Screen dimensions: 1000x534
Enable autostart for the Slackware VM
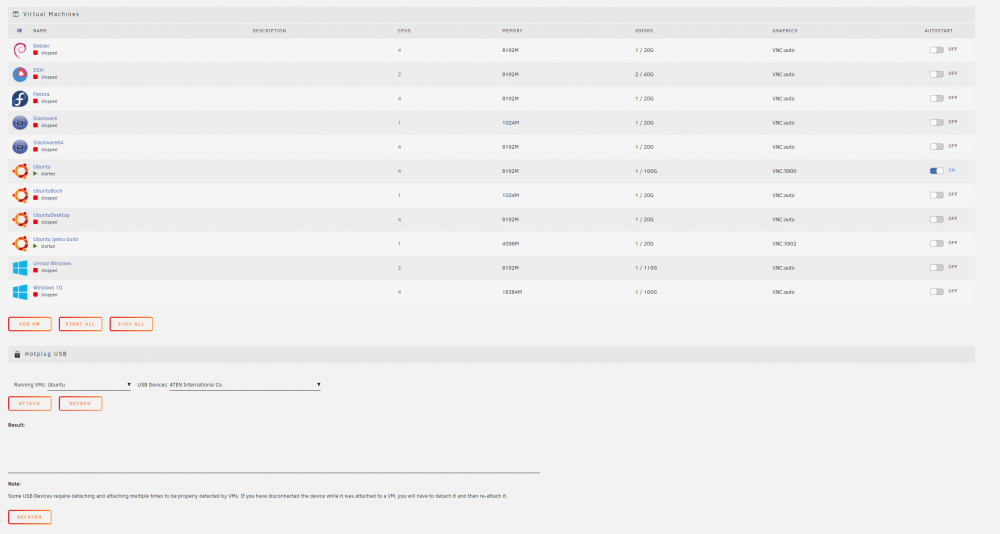pos(936,122)
